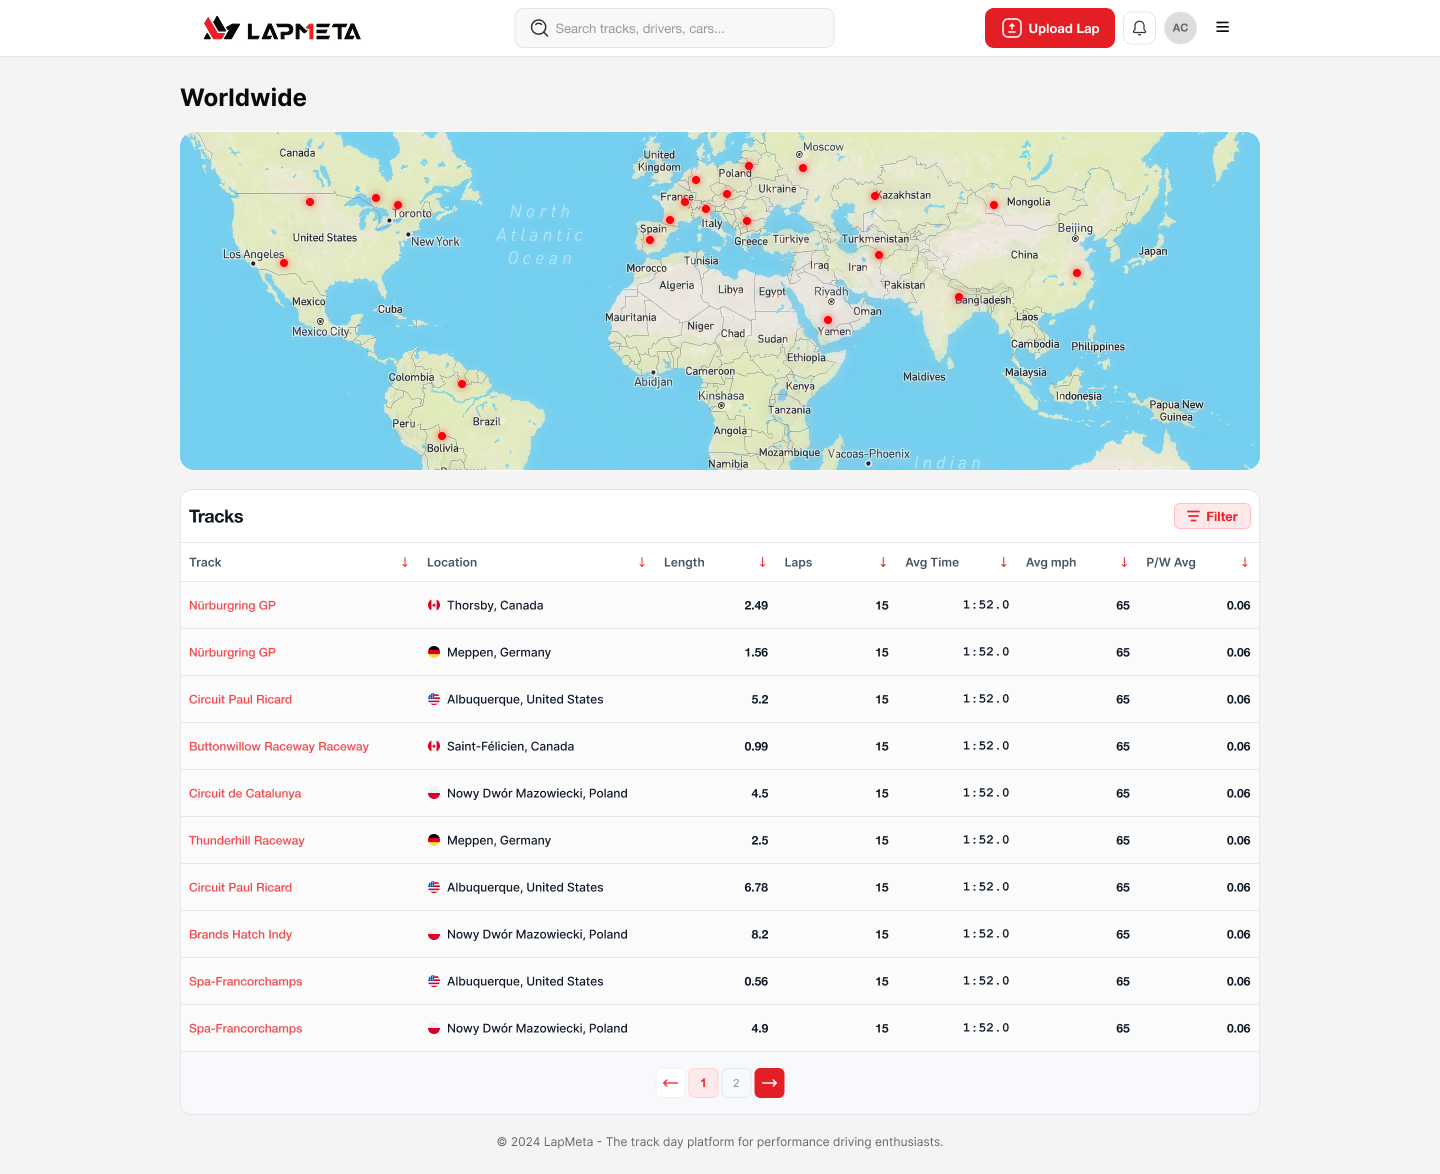Viewport: 1440px width, 1174px height.
Task: Open Buttonwillow Raceway Raceway link
Action: coord(279,746)
